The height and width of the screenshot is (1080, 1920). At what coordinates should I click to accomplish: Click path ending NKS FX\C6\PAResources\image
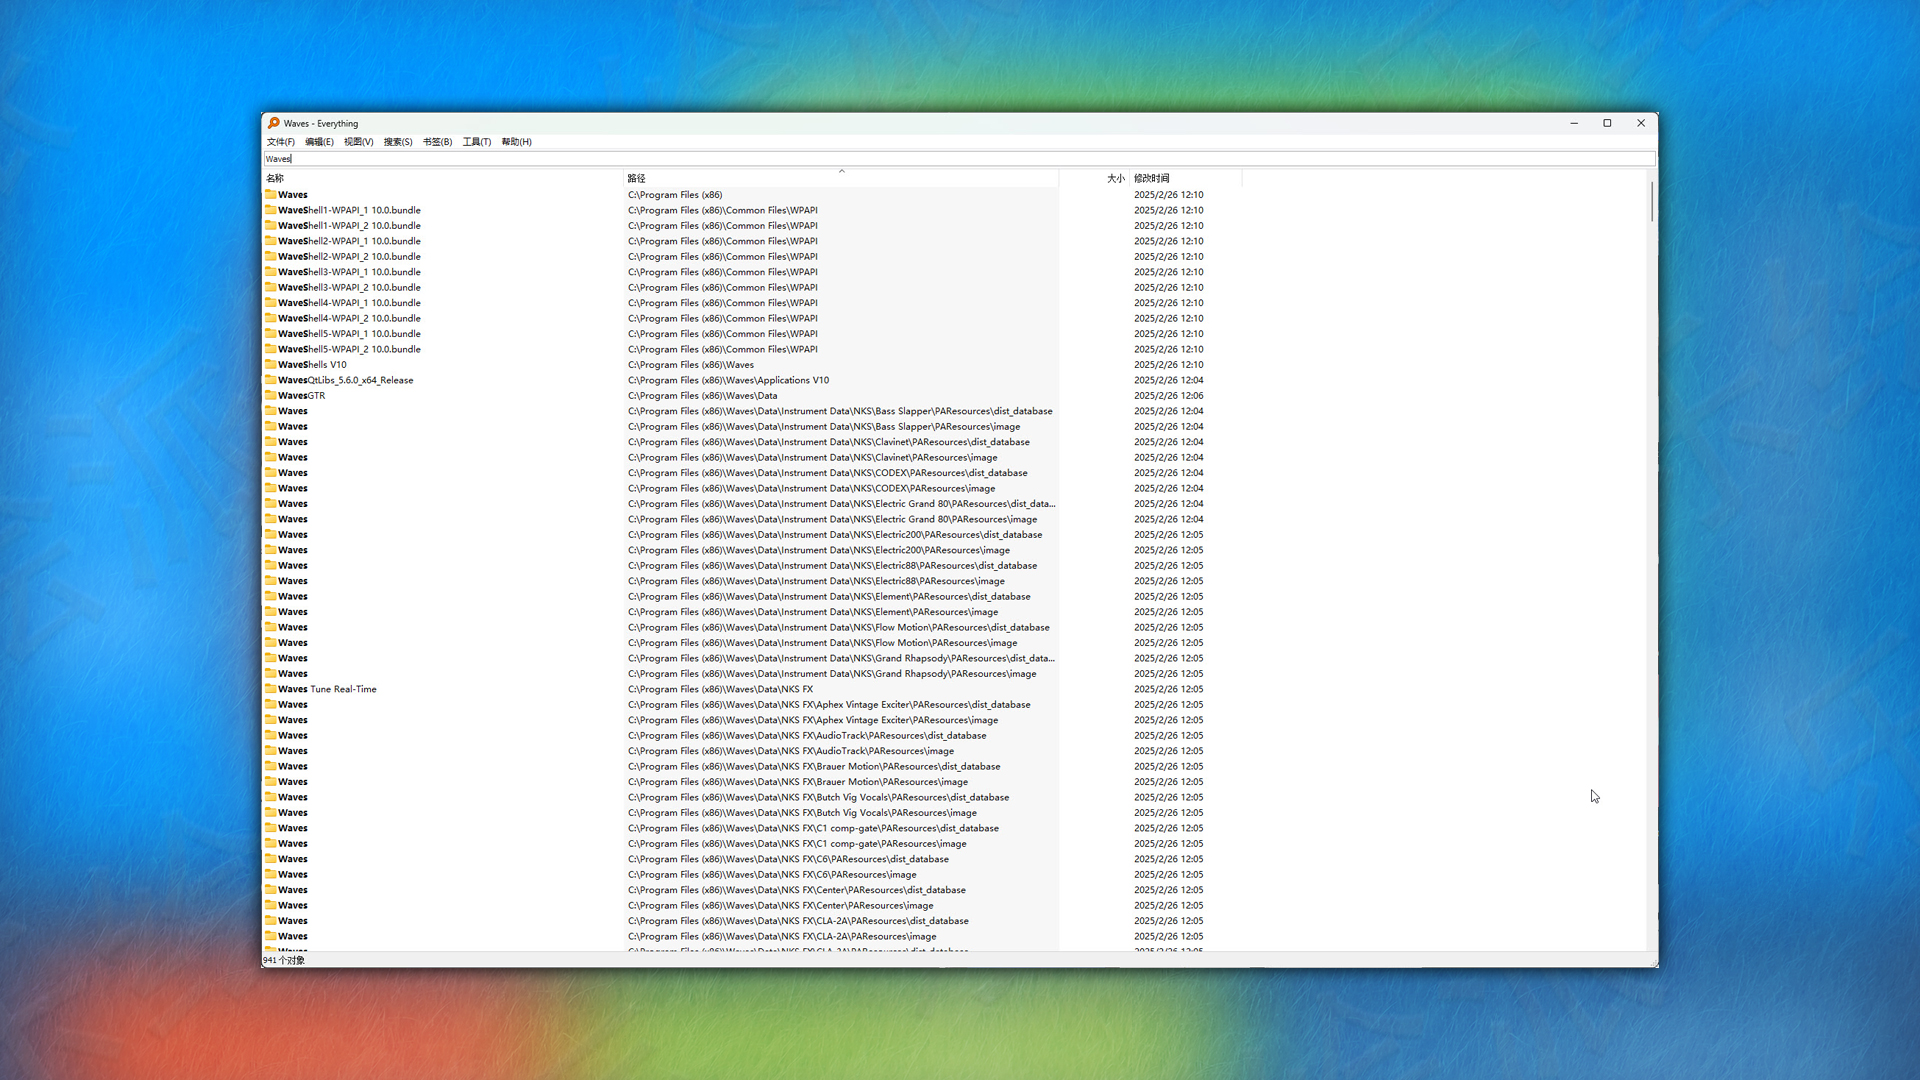(x=772, y=875)
